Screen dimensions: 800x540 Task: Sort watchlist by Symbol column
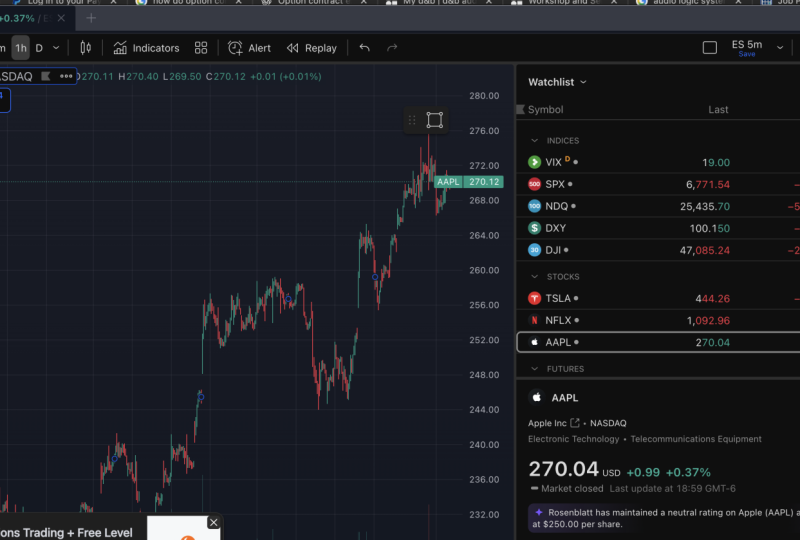[x=545, y=110]
